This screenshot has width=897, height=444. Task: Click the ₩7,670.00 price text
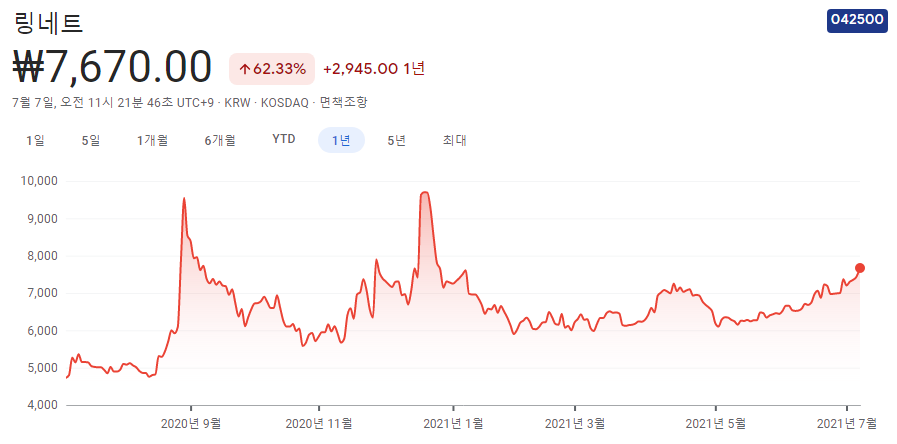click(112, 68)
